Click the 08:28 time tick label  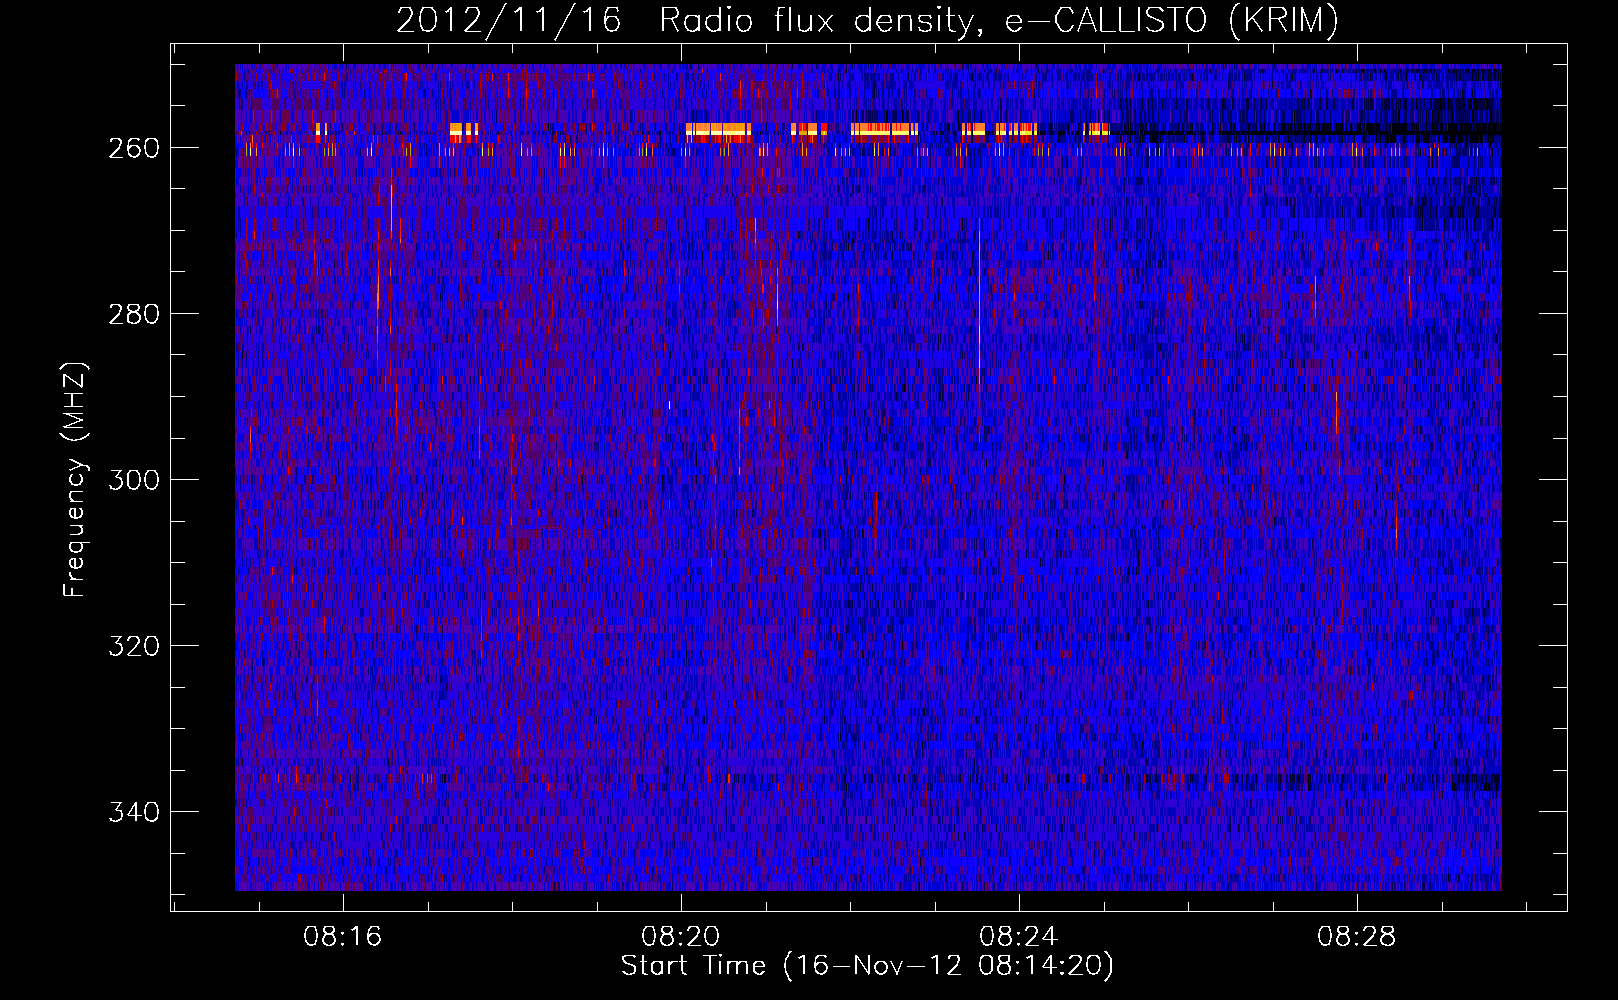coord(1356,937)
